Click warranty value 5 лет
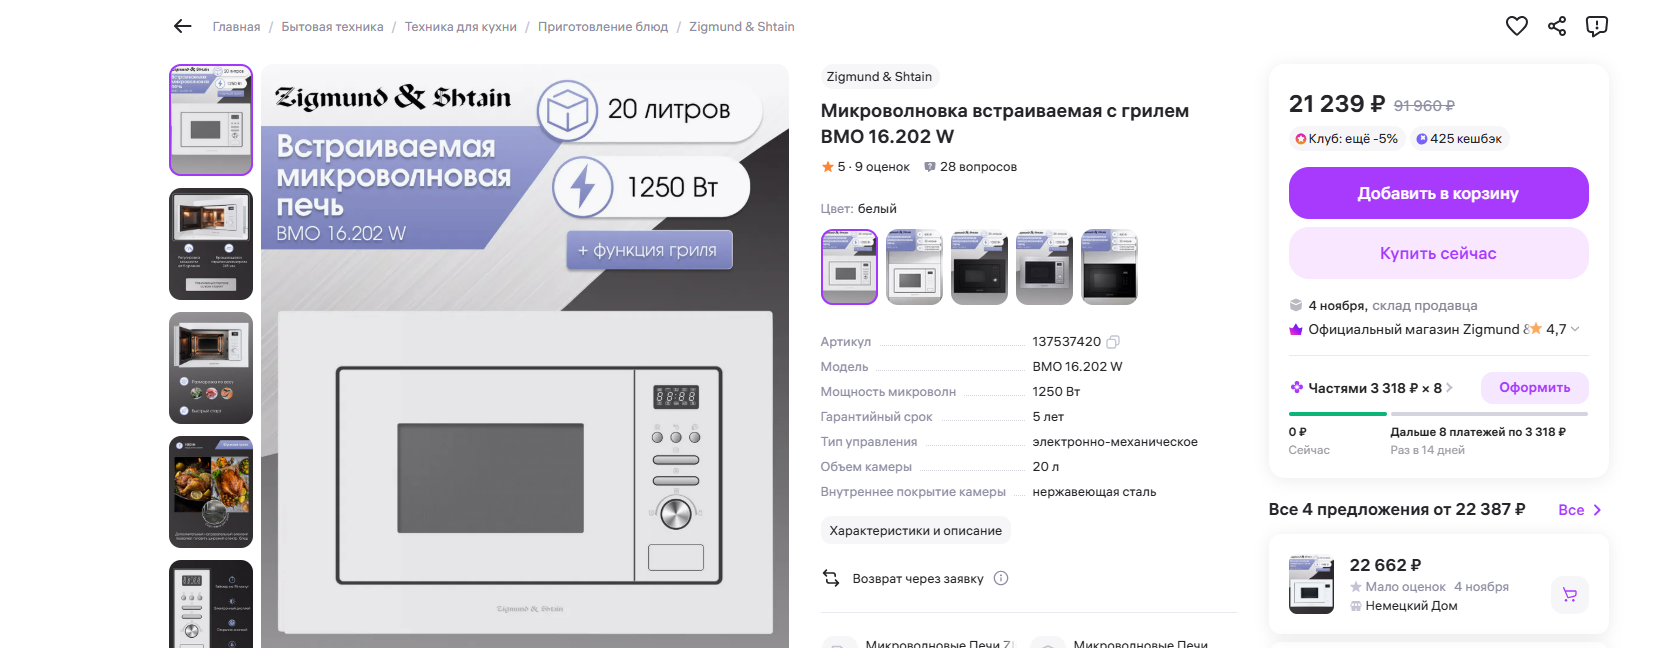Image resolution: width=1671 pixels, height=648 pixels. (x=1048, y=417)
